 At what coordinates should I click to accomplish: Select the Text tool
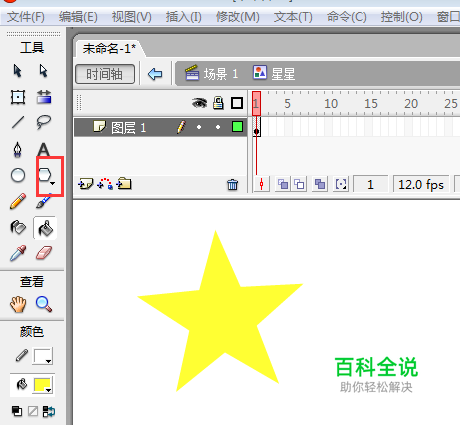[43, 149]
